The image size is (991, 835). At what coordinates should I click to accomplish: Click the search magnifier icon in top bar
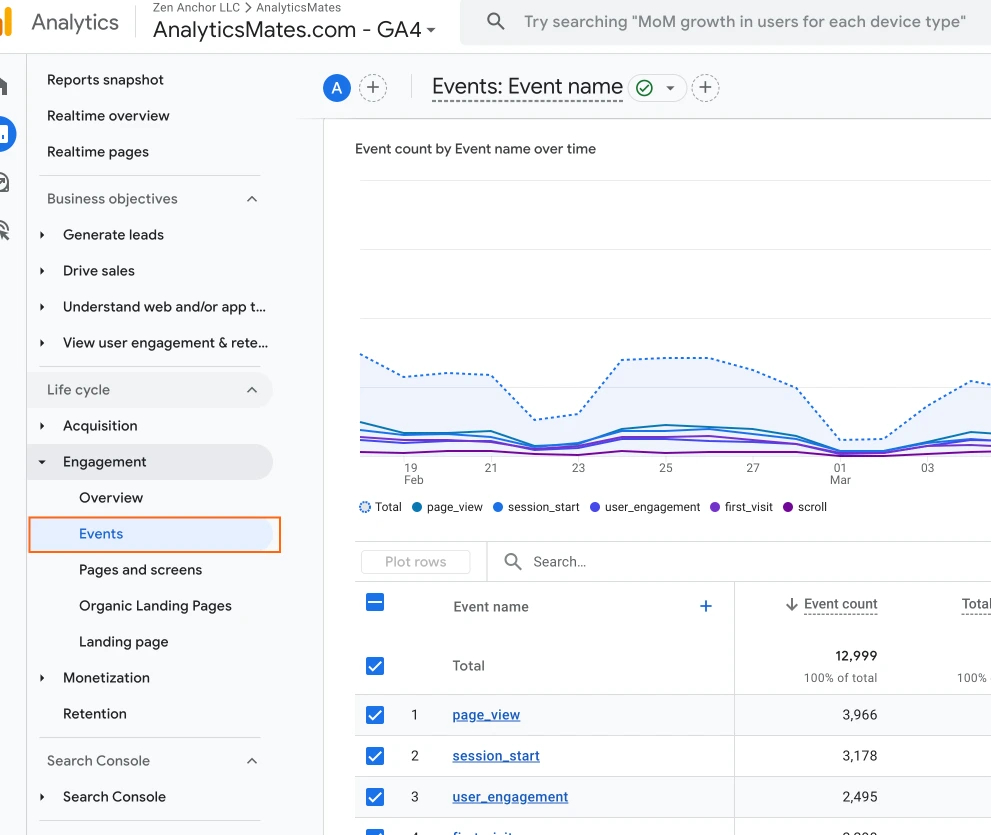pyautogui.click(x=496, y=21)
